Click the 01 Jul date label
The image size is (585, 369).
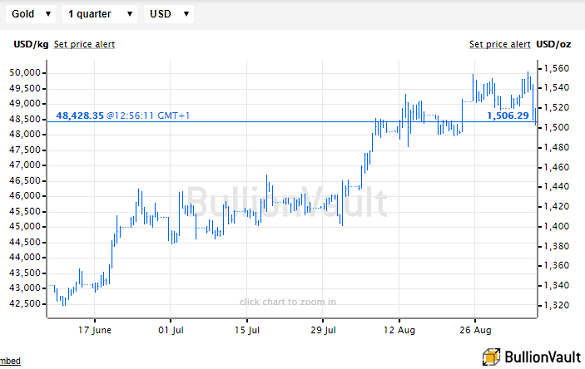click(x=171, y=330)
